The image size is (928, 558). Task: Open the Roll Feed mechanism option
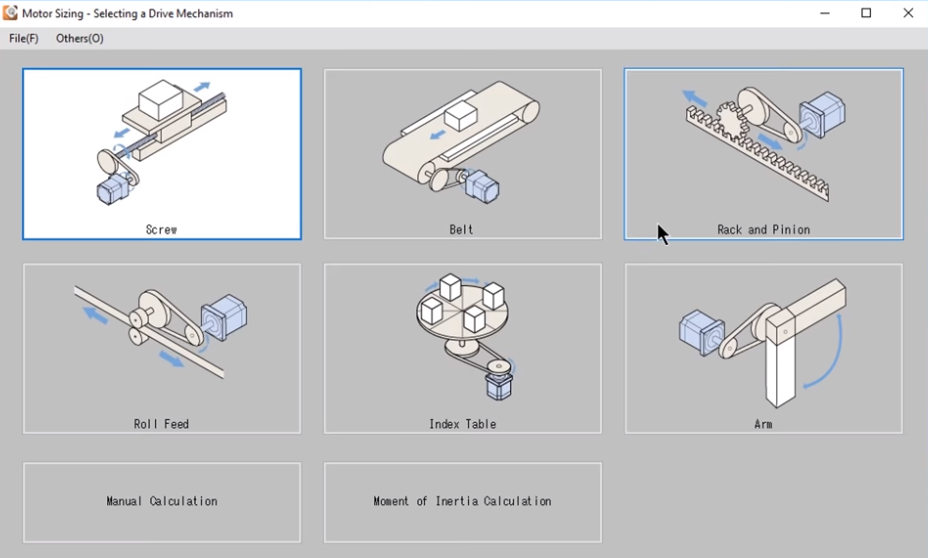(162, 349)
